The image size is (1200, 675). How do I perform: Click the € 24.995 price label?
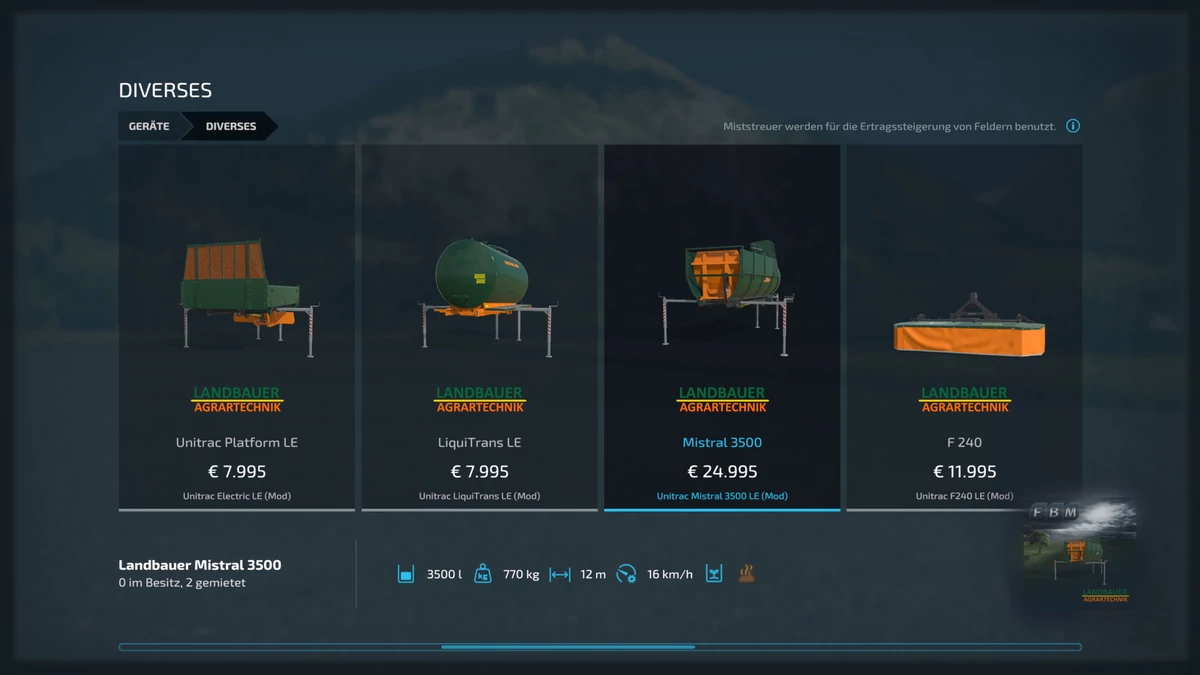[722, 472]
